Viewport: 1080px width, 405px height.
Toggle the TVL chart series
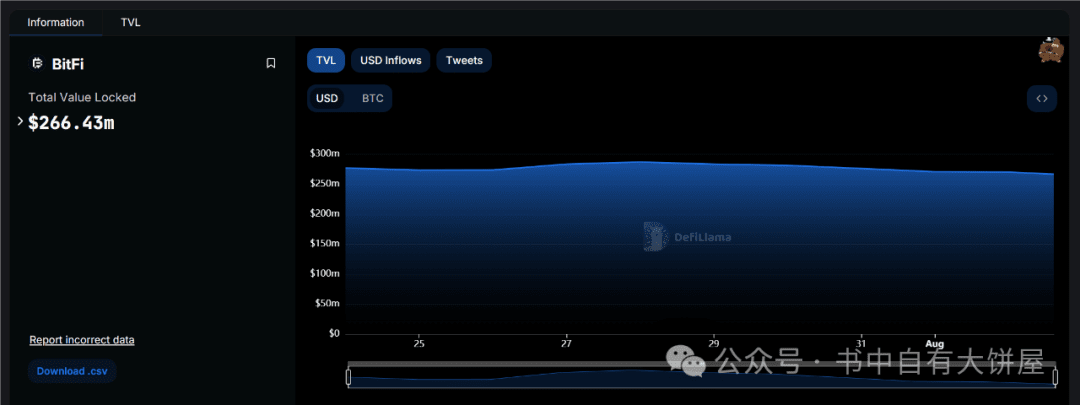[x=326, y=61]
